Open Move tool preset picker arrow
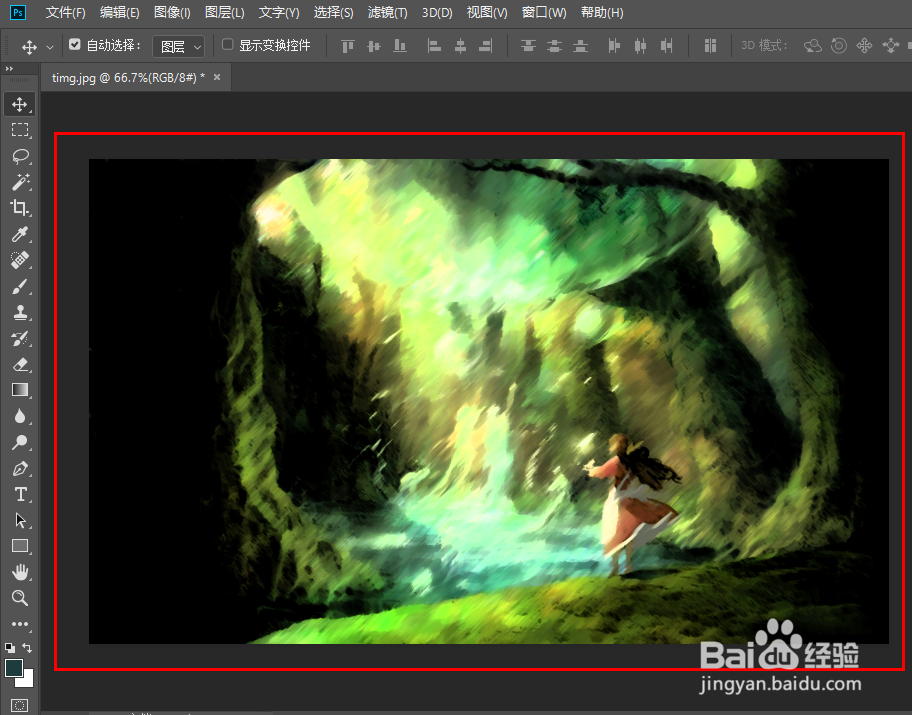The width and height of the screenshot is (912, 715). pyautogui.click(x=50, y=47)
